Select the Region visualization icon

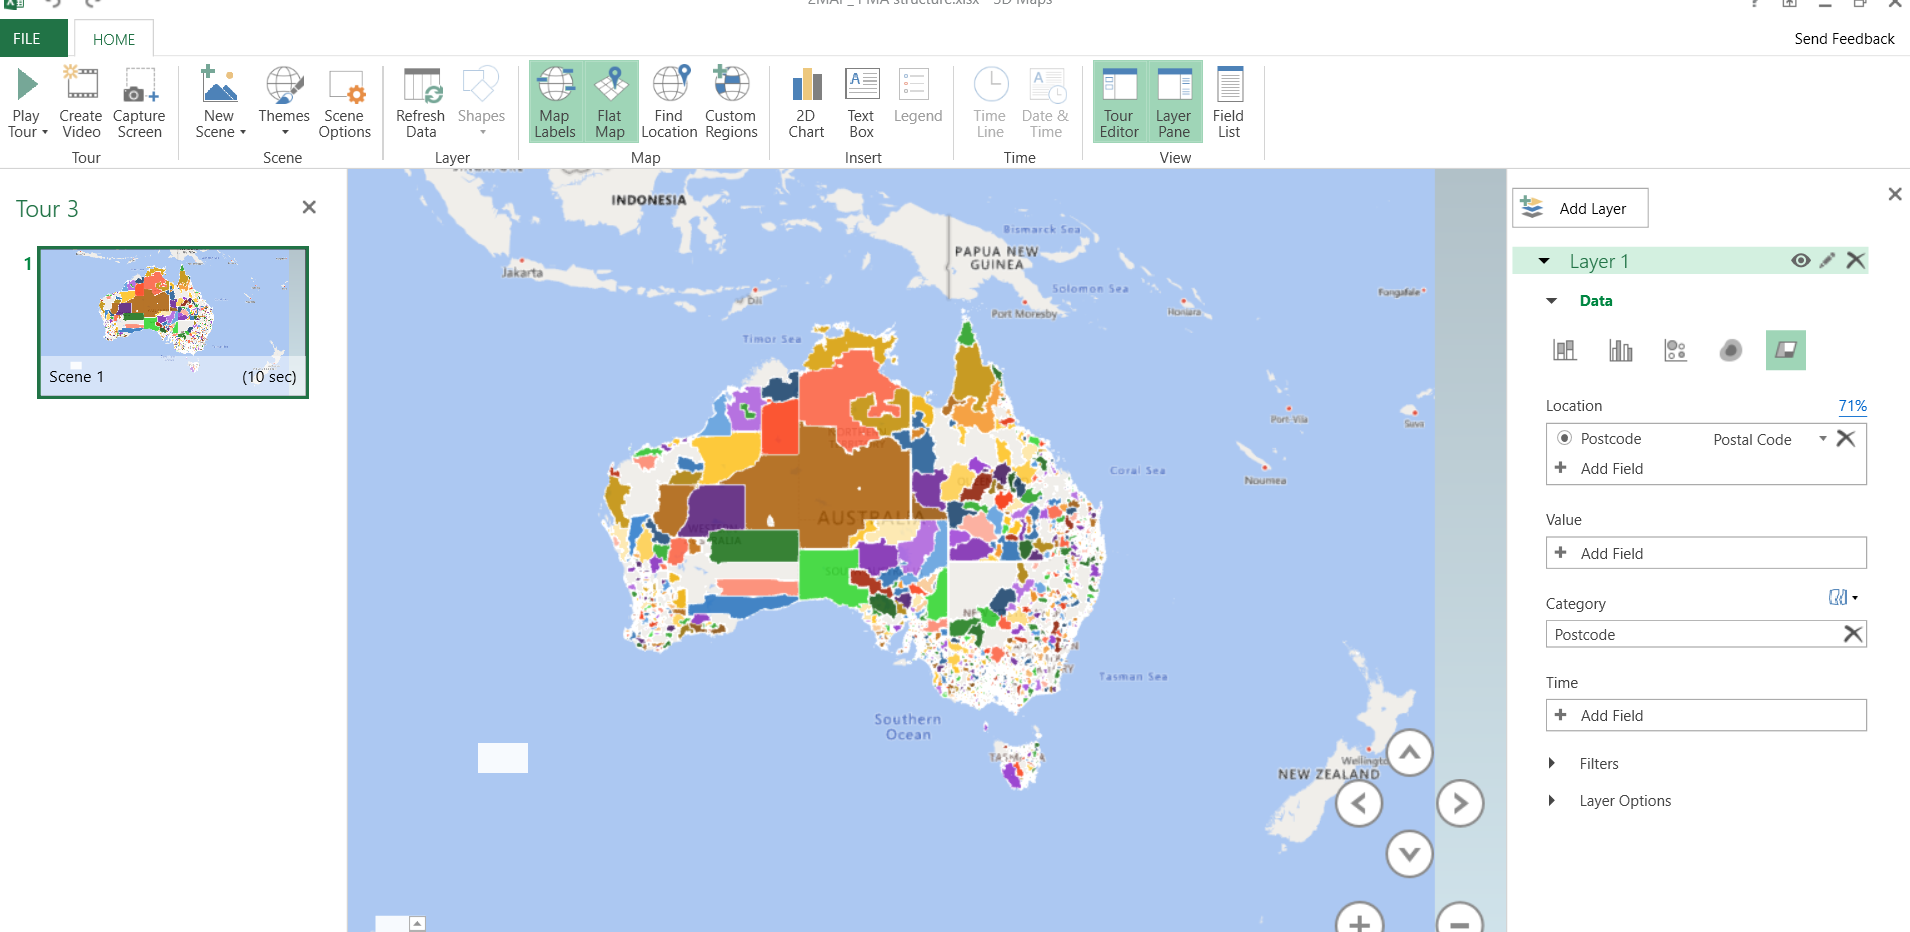click(x=1785, y=350)
